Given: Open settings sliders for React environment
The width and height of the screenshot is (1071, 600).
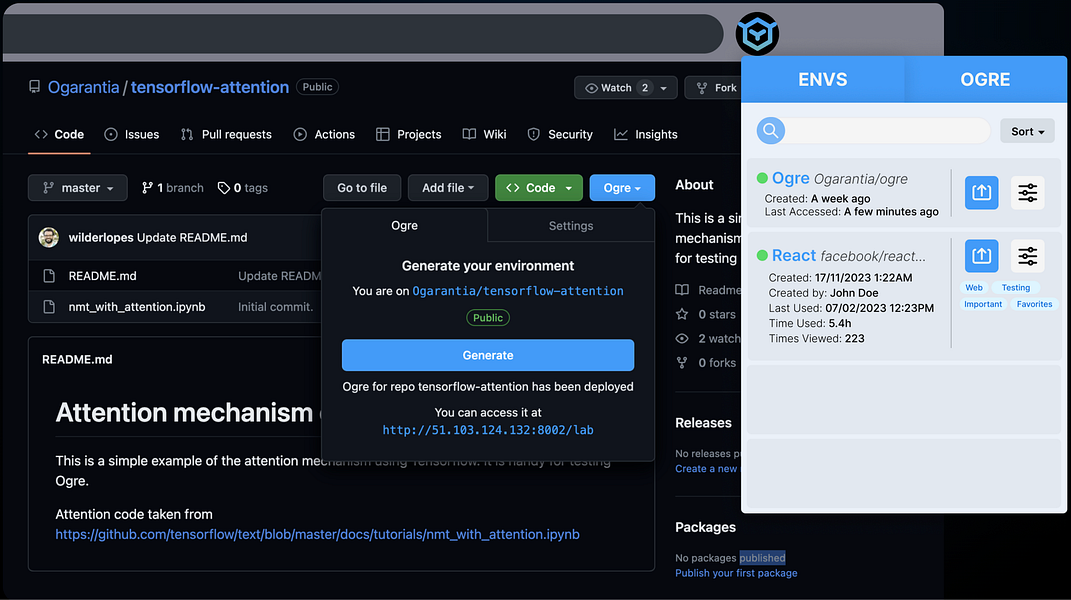Looking at the screenshot, I should pyautogui.click(x=1028, y=256).
